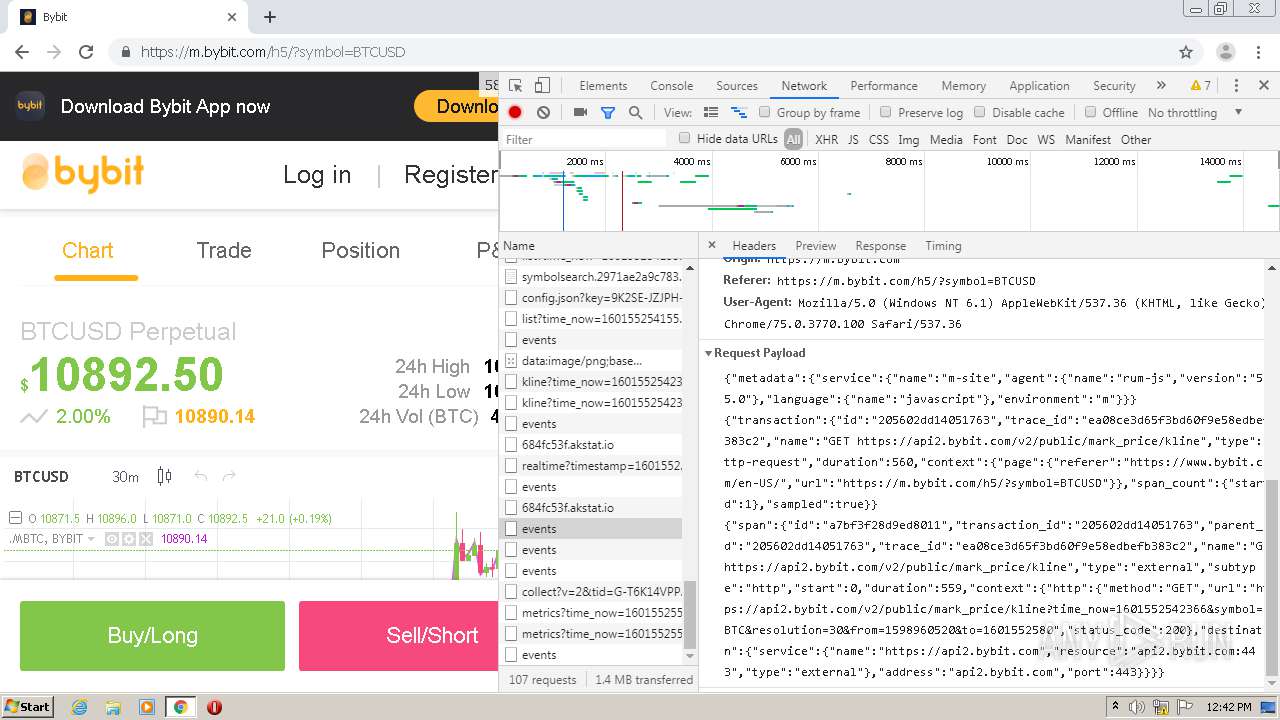This screenshot has height=720, width=1280.
Task: Click the candlestick chart style icon
Action: click(164, 477)
